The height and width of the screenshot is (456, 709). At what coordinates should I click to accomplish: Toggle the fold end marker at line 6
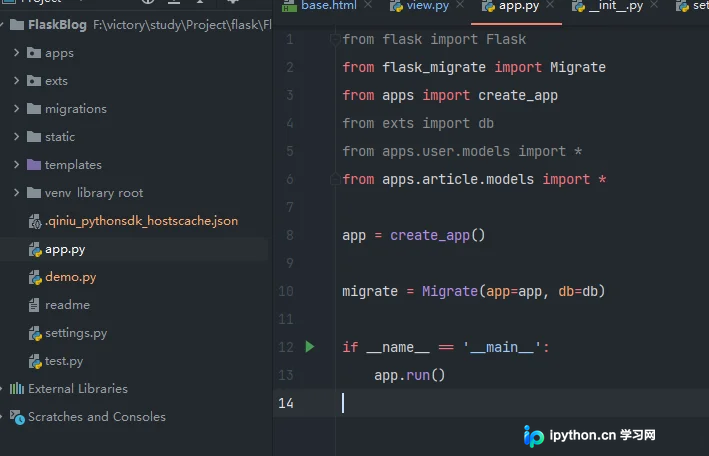coord(335,180)
